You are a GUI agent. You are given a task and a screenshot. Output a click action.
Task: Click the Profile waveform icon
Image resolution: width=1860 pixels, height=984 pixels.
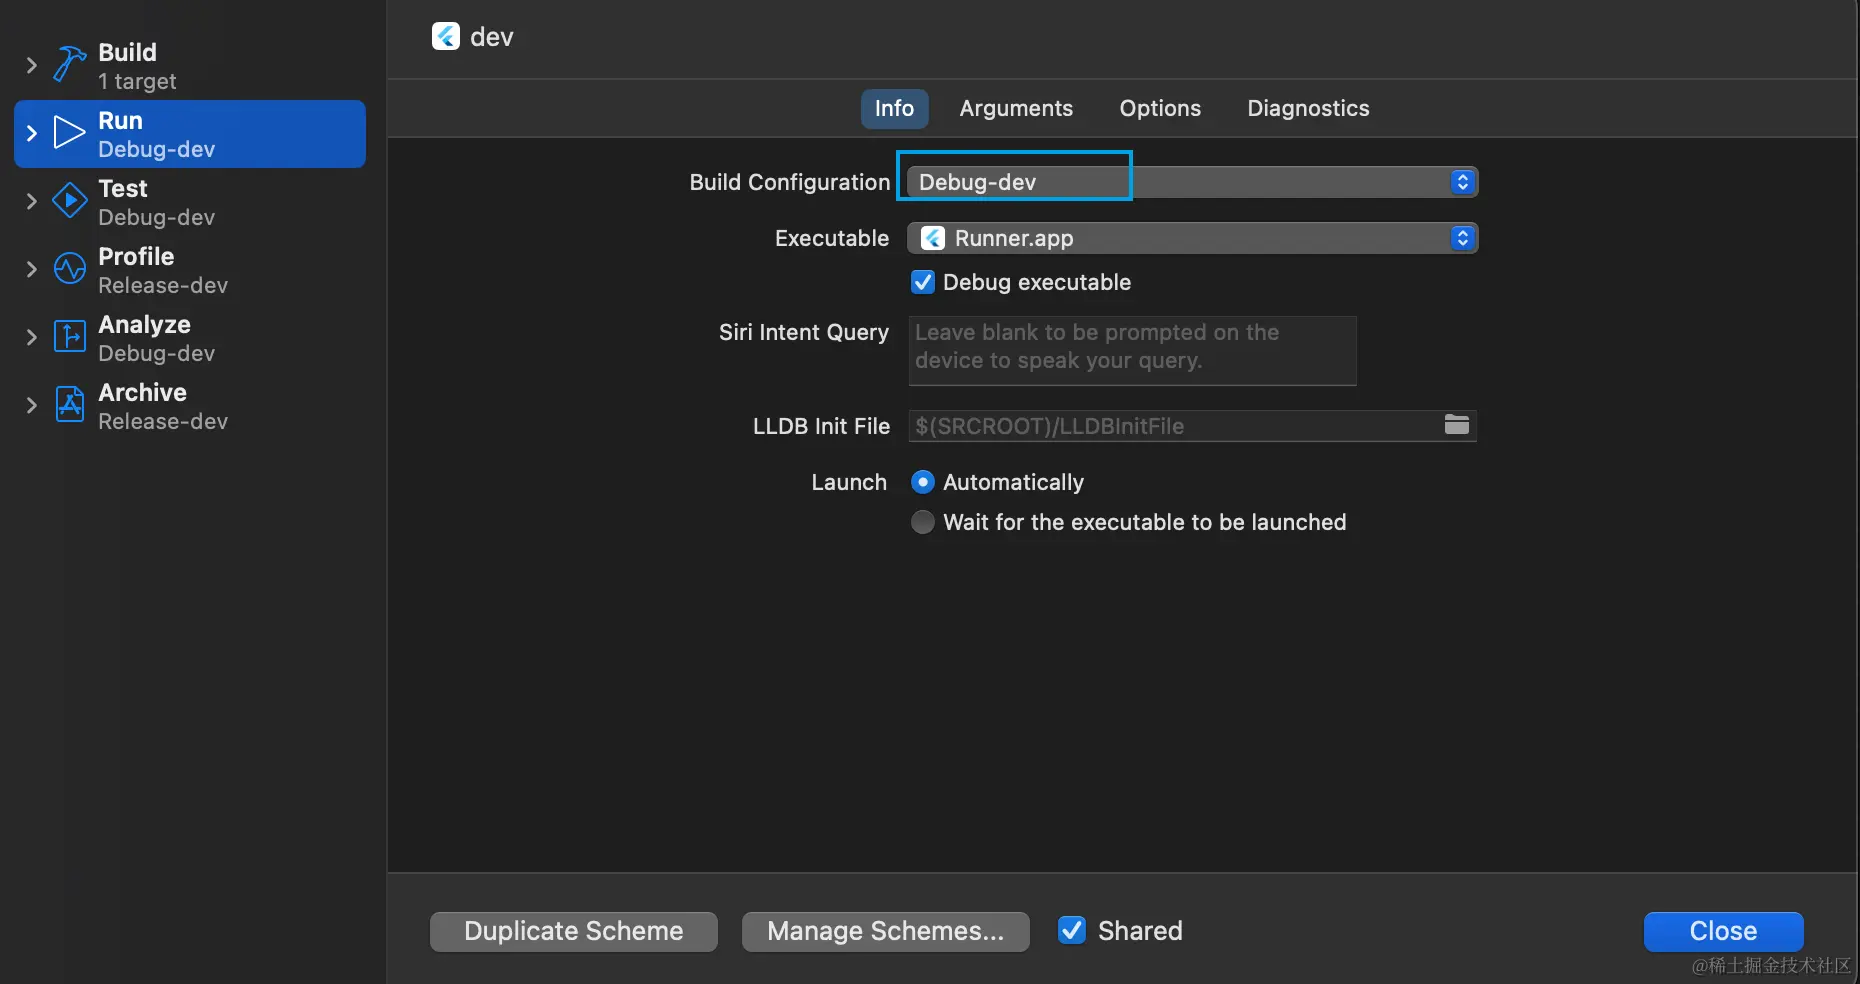click(x=69, y=268)
